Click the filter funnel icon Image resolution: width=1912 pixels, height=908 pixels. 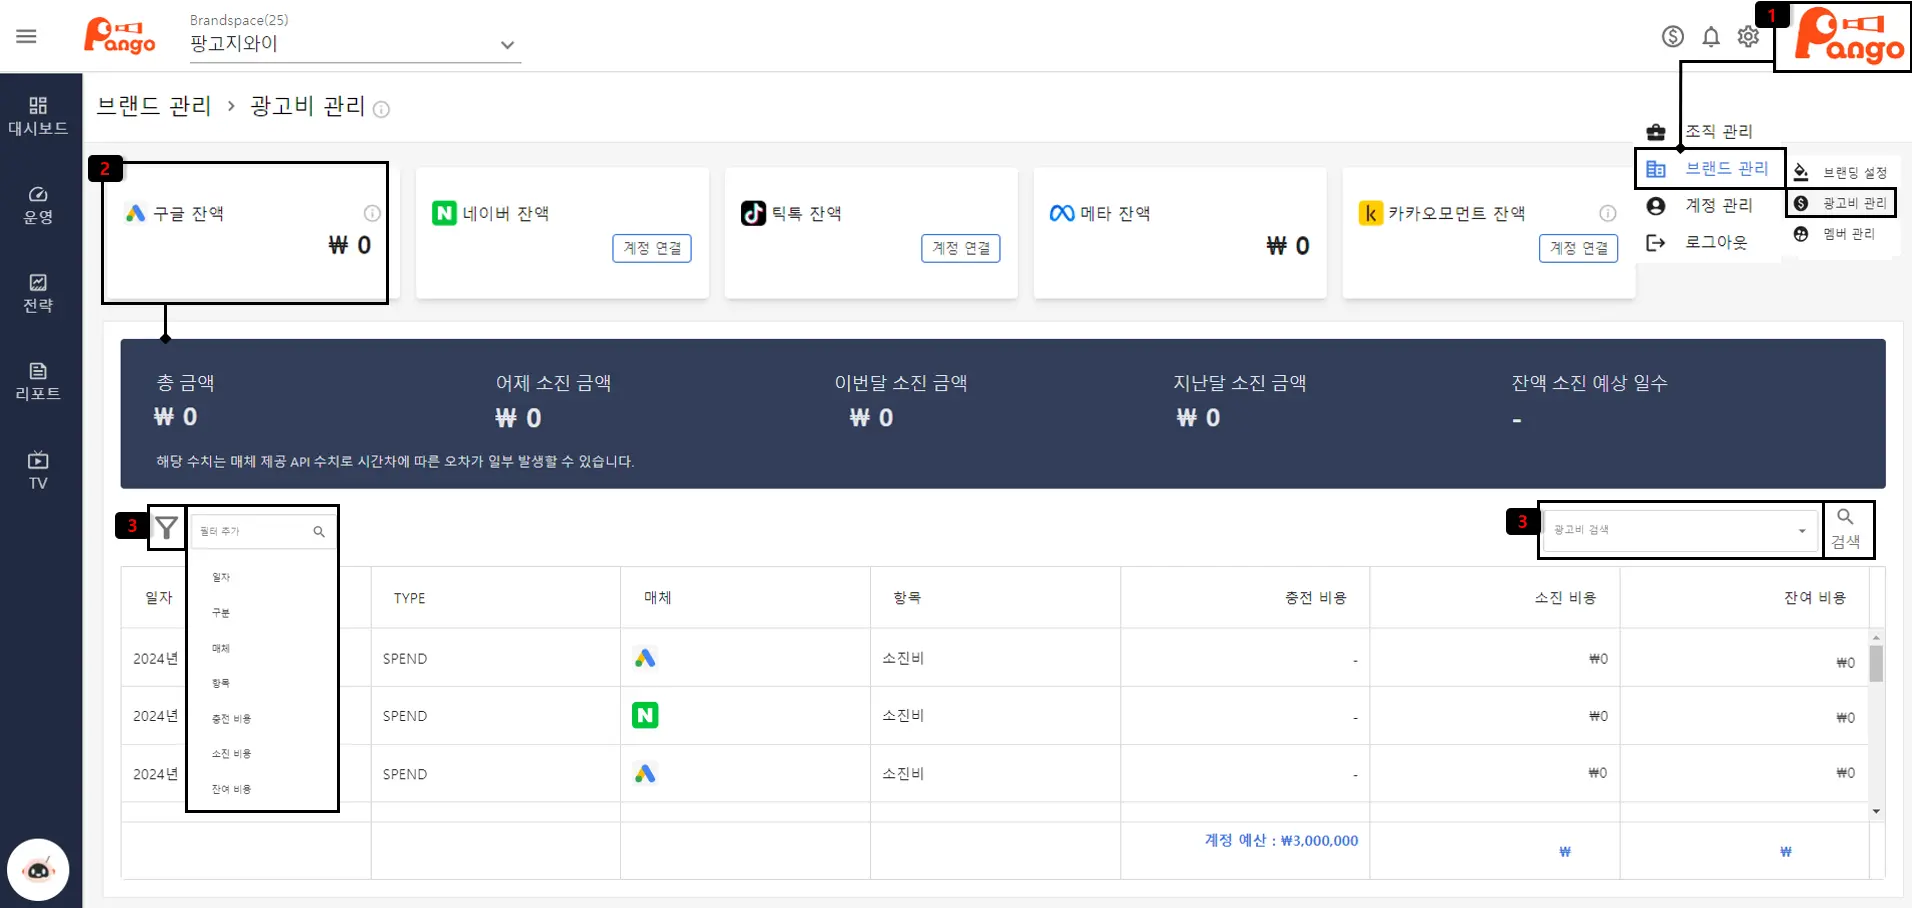[x=167, y=528]
